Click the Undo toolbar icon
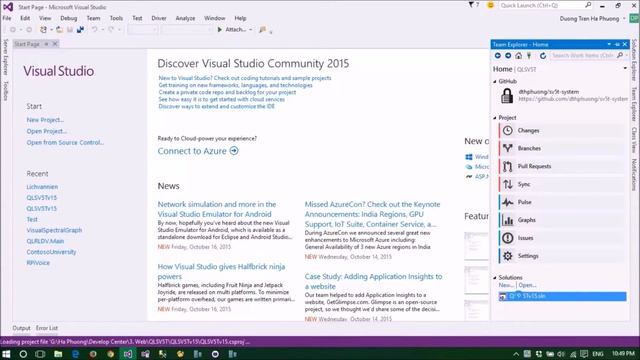 (94, 30)
